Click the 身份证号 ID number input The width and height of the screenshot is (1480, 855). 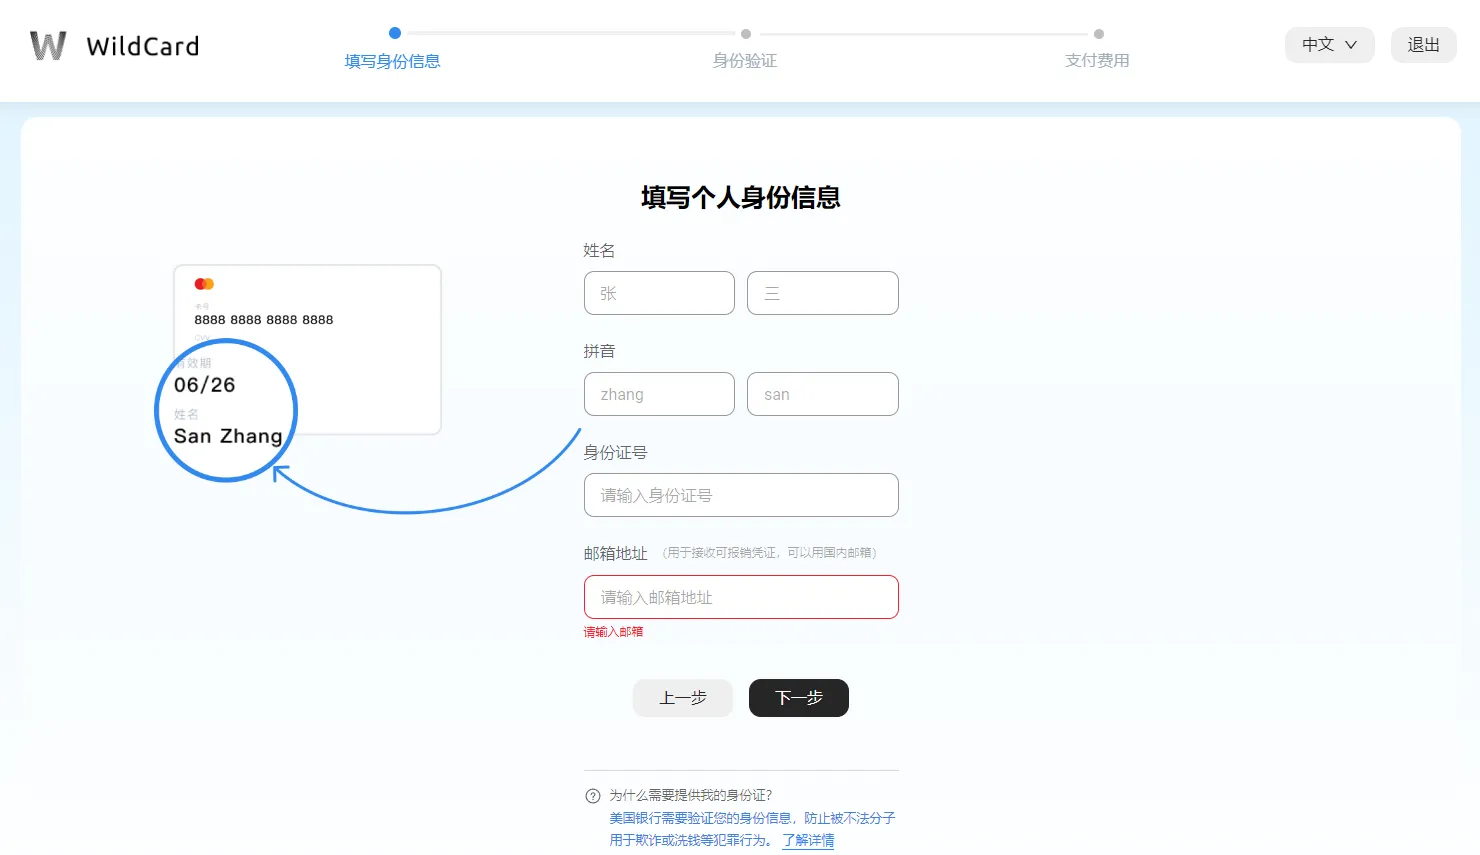click(x=741, y=495)
